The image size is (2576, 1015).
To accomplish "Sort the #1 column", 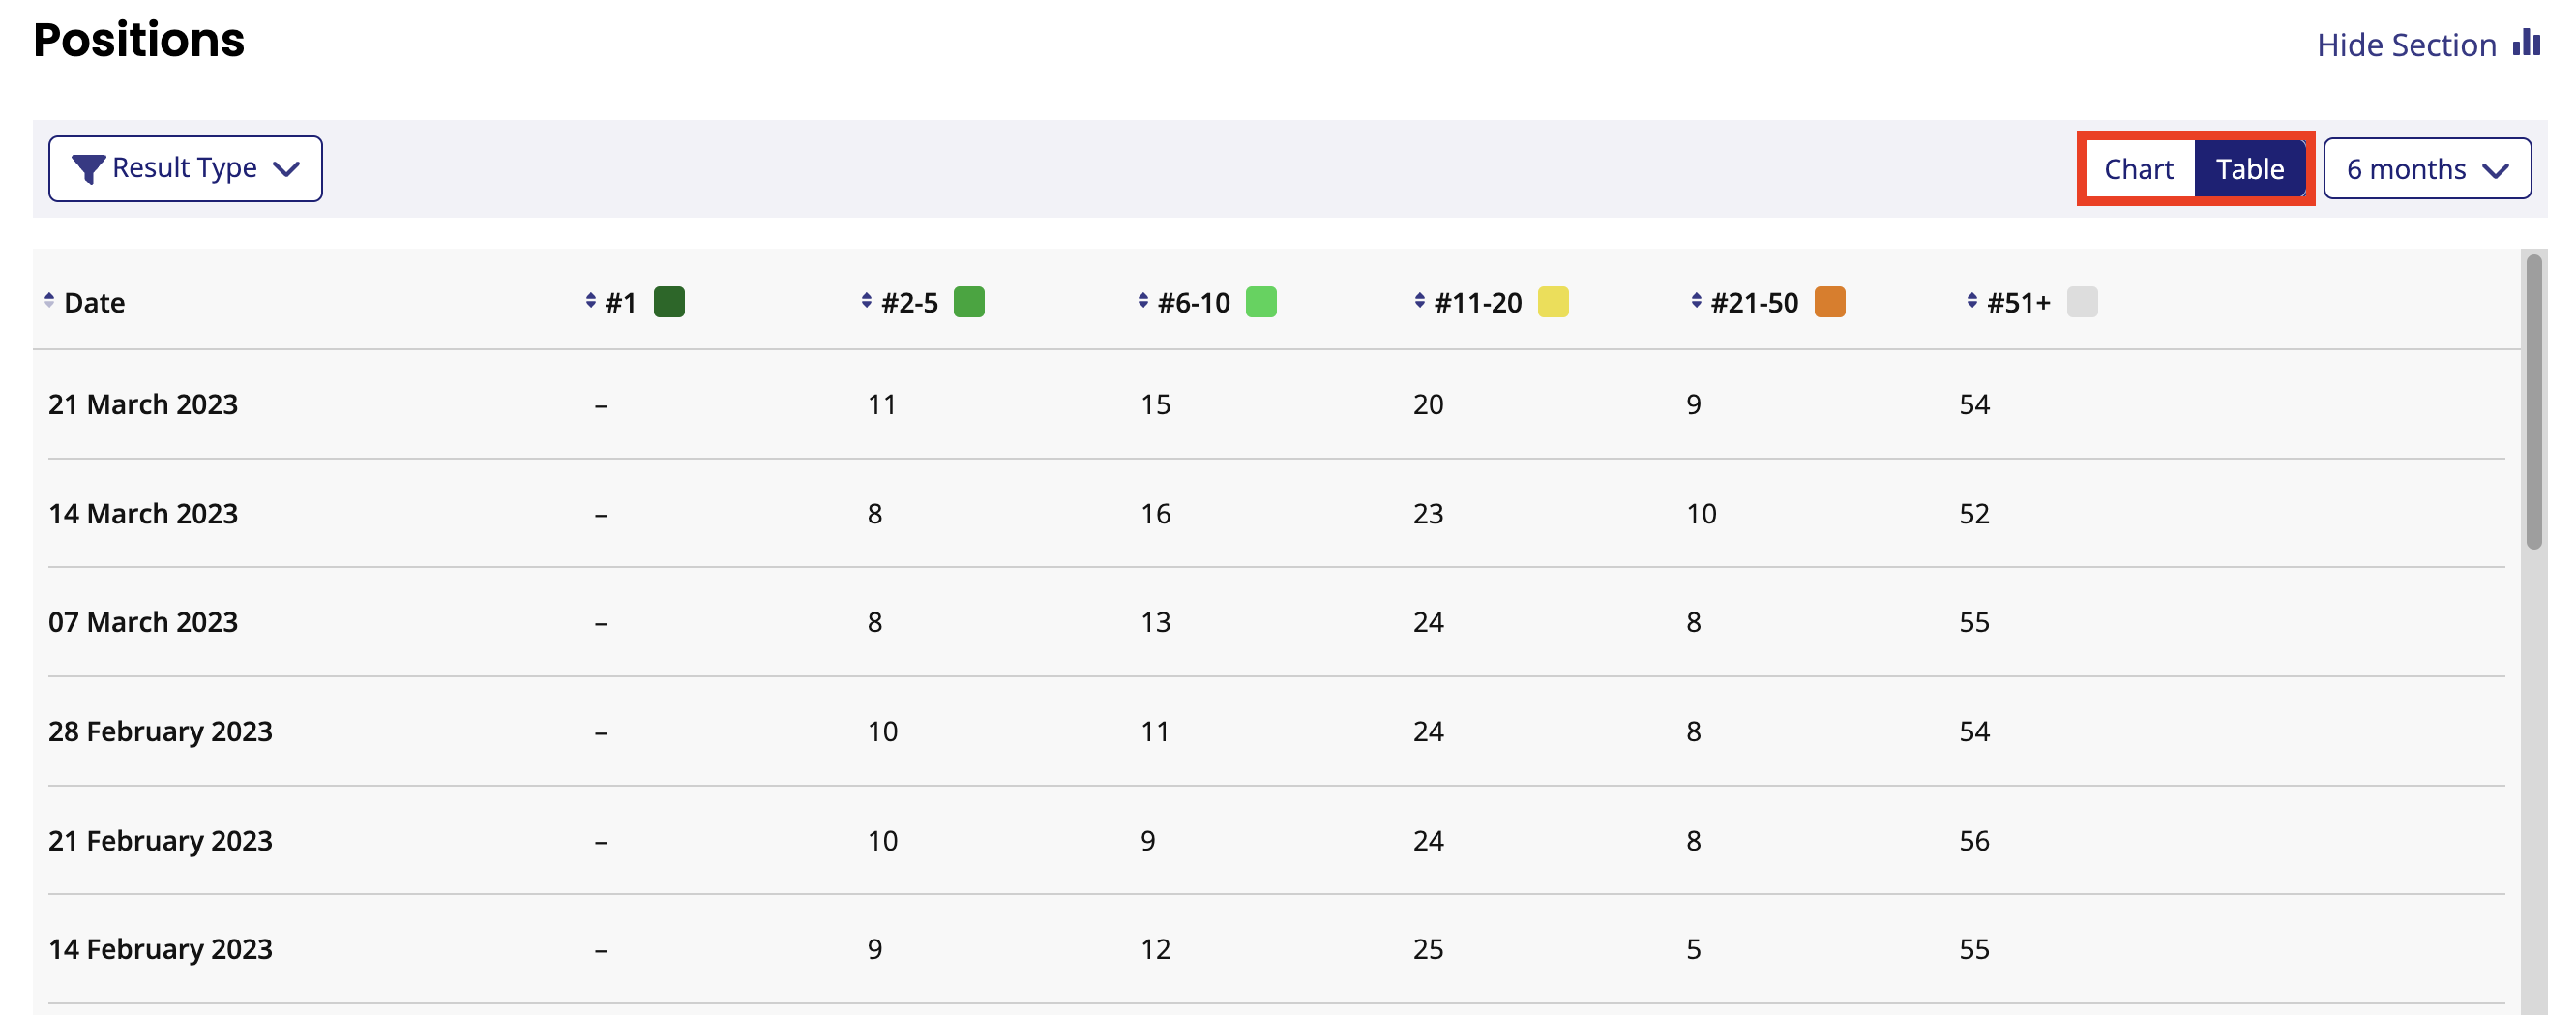I will (x=590, y=300).
